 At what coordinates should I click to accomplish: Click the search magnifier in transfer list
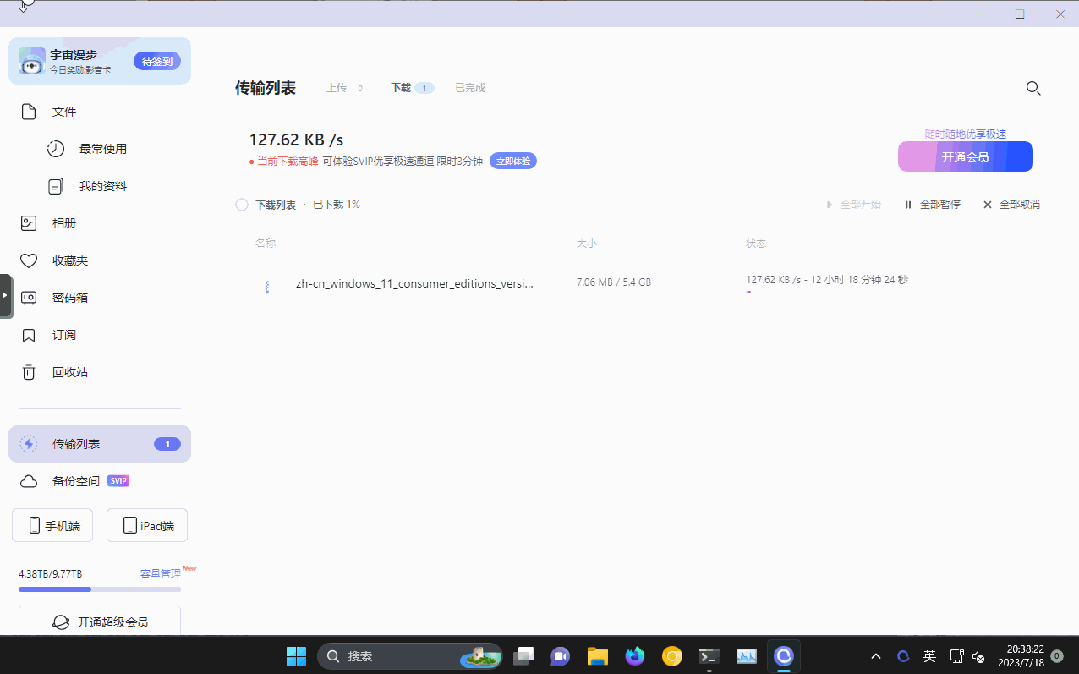point(1033,88)
